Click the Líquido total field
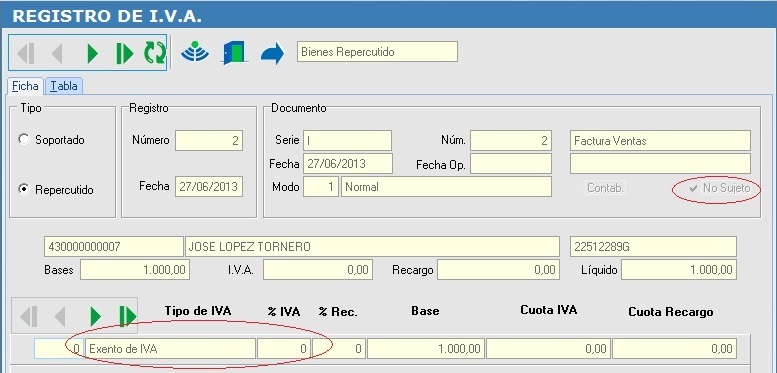This screenshot has width=777, height=373. tap(679, 270)
